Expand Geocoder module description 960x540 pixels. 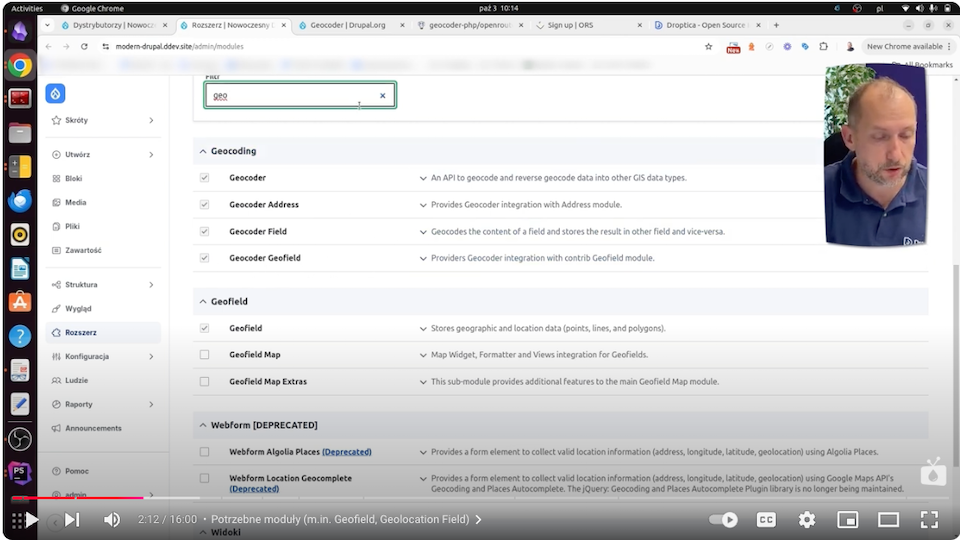click(x=423, y=178)
